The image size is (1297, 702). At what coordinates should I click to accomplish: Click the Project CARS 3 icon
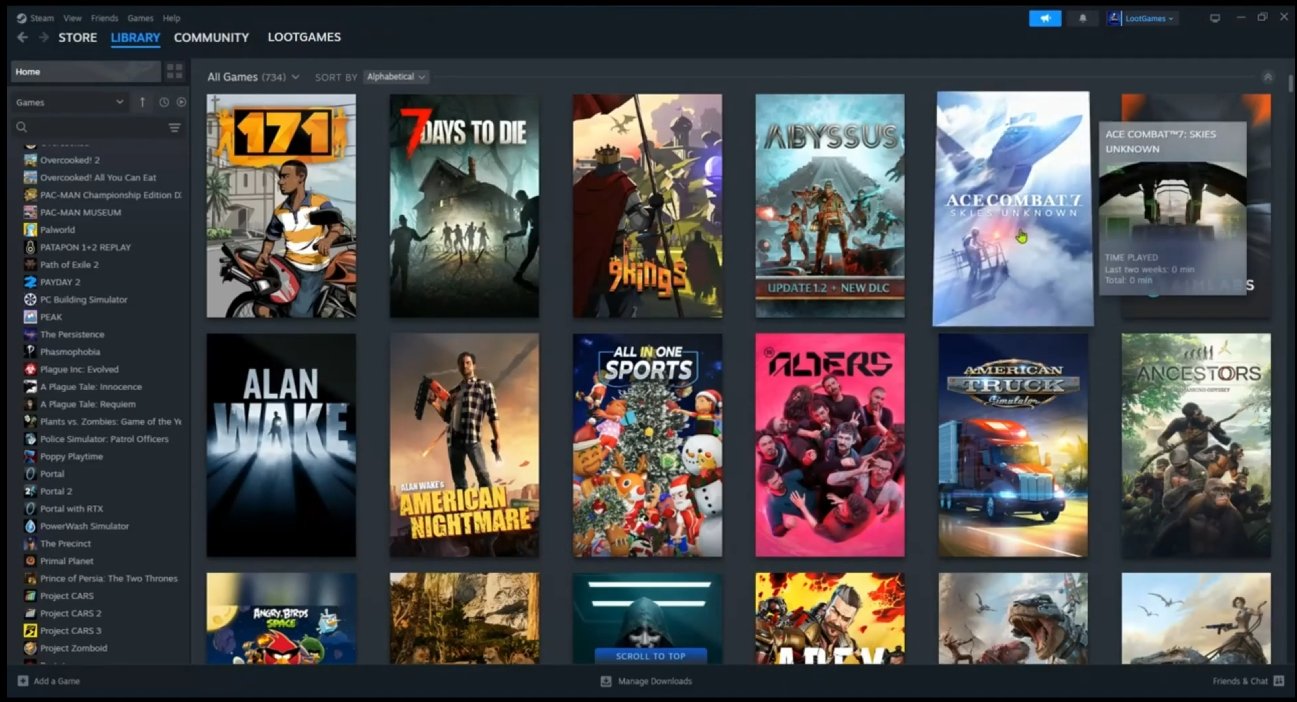(x=31, y=631)
